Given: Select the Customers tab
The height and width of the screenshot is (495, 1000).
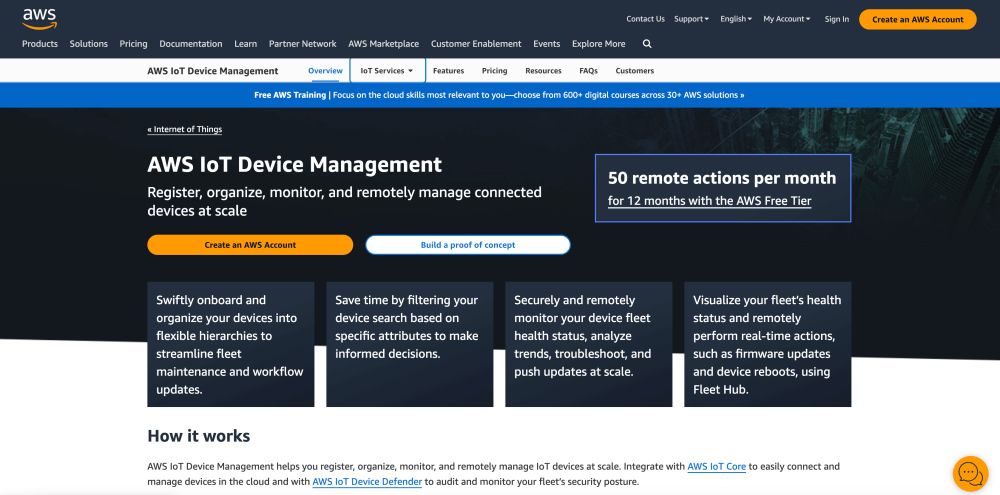Looking at the screenshot, I should 635,71.
